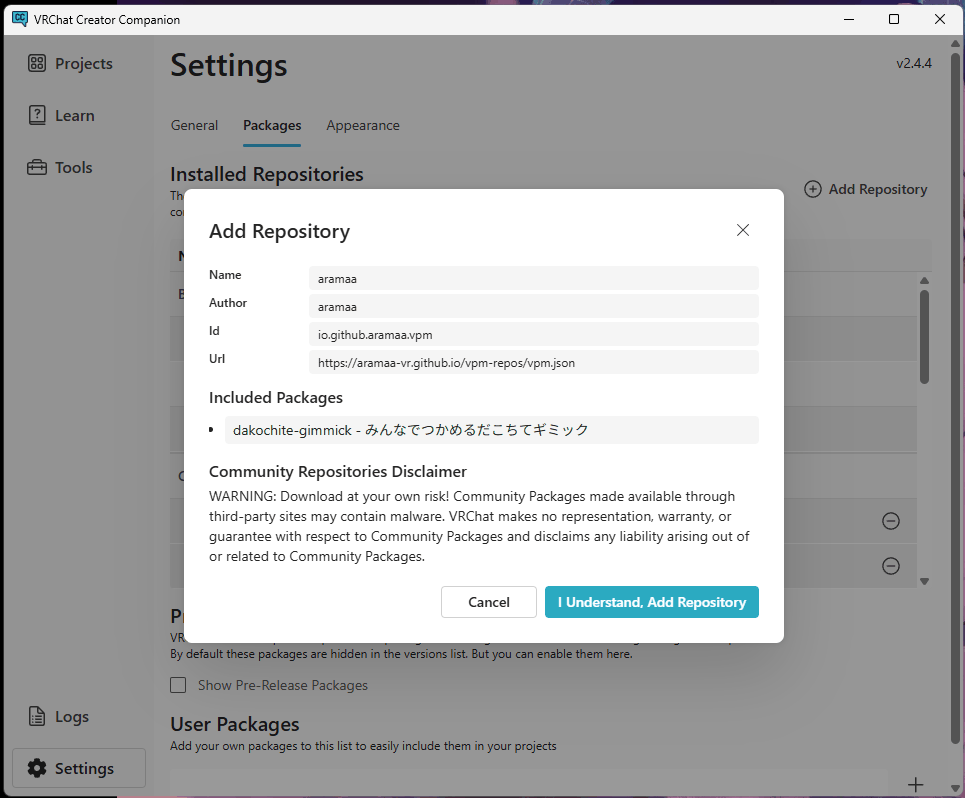The height and width of the screenshot is (798, 965).
Task: Toggle Show Pre-Release Packages checkbox
Action: [x=178, y=685]
